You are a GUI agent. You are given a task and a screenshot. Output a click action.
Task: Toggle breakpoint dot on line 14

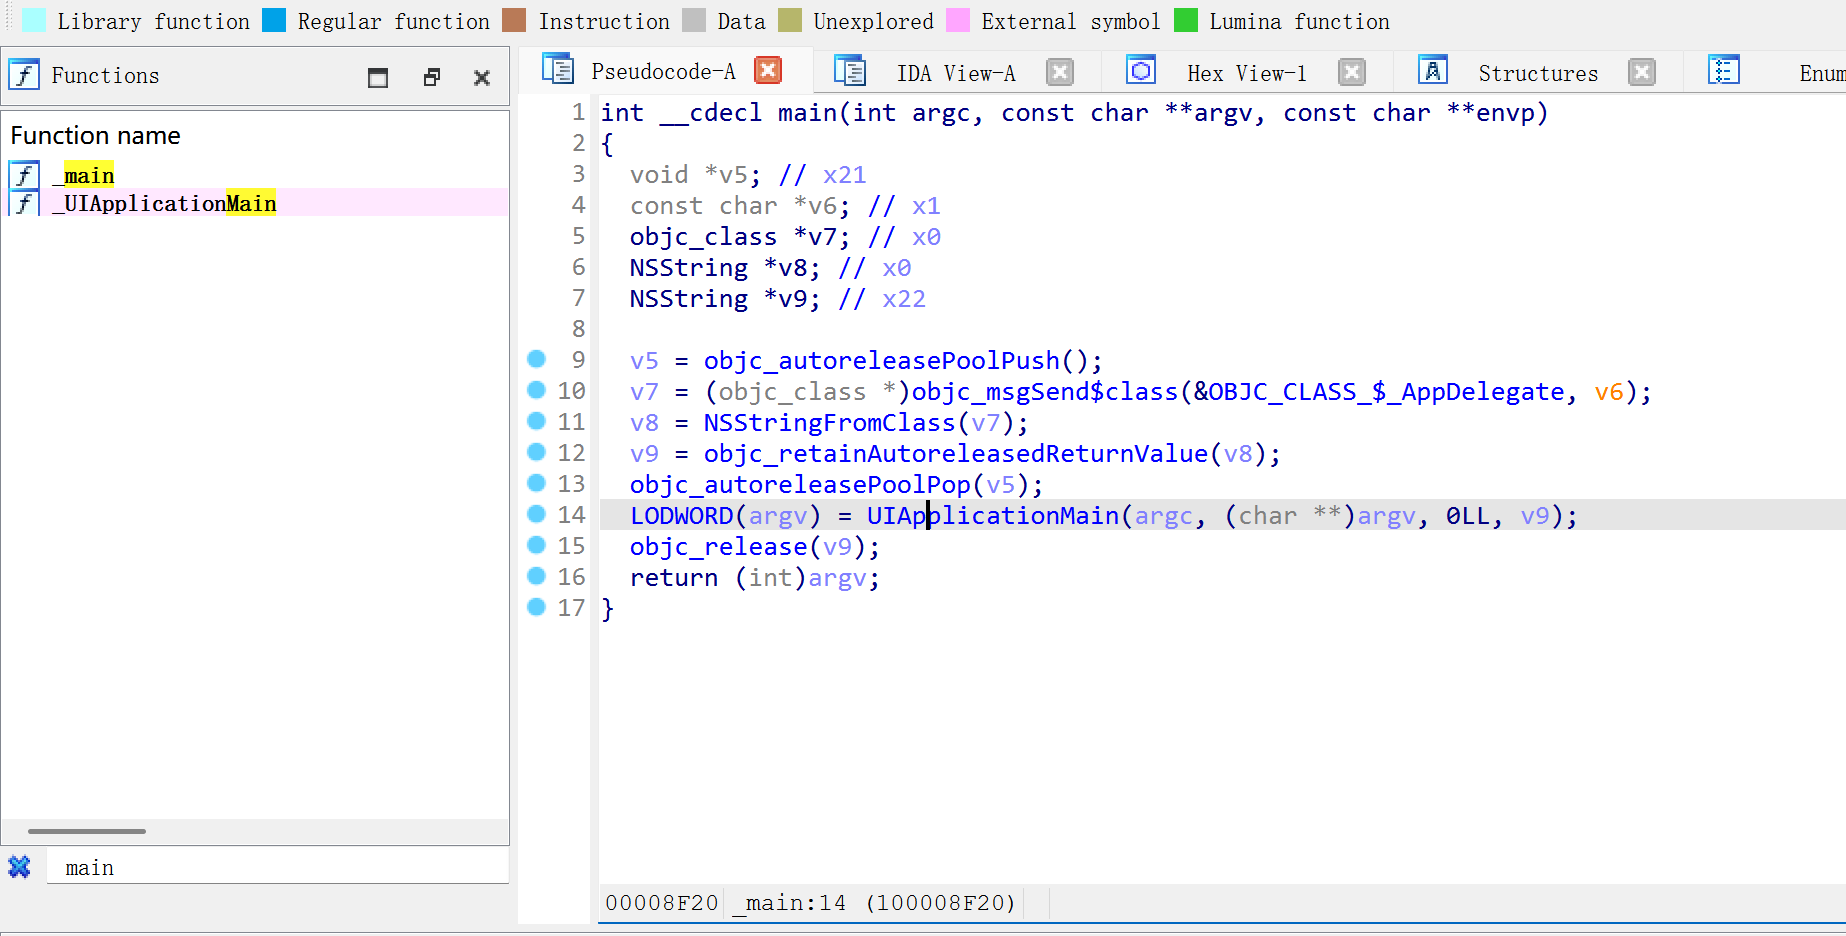coord(537,514)
